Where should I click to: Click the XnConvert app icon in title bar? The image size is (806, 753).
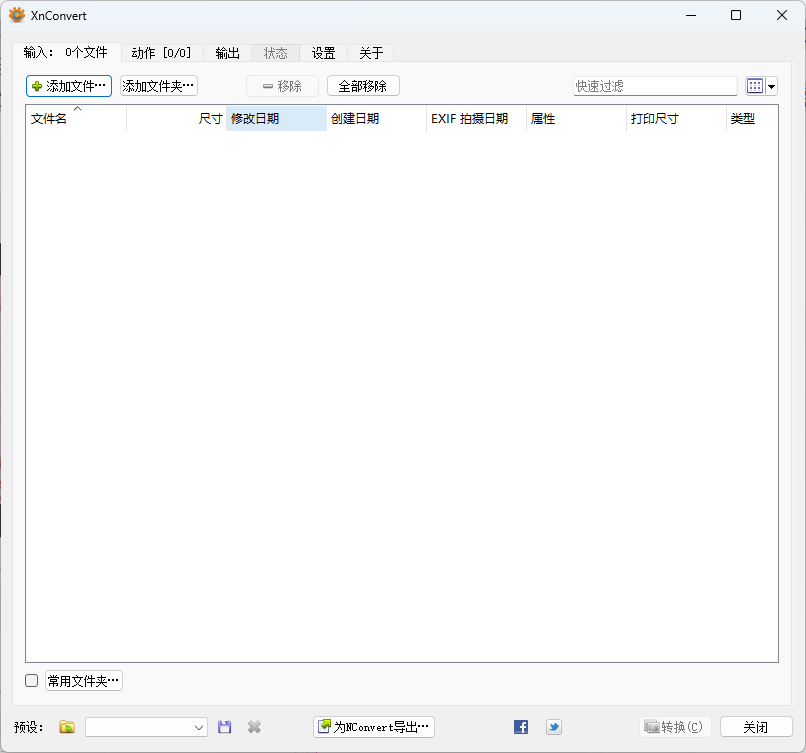pyautogui.click(x=17, y=15)
